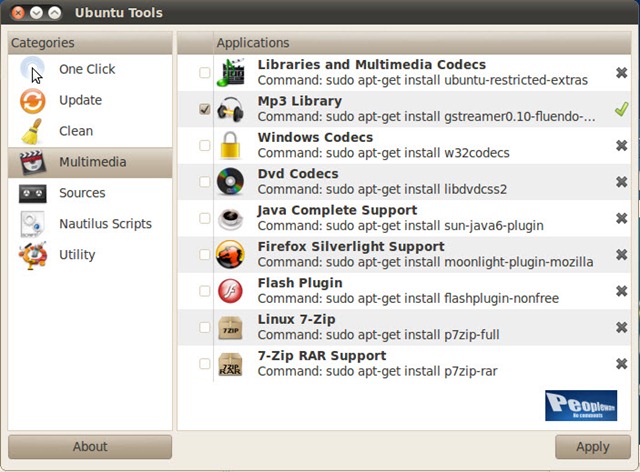
Task: Uncheck the Mp3 Library checkbox
Action: click(x=204, y=109)
